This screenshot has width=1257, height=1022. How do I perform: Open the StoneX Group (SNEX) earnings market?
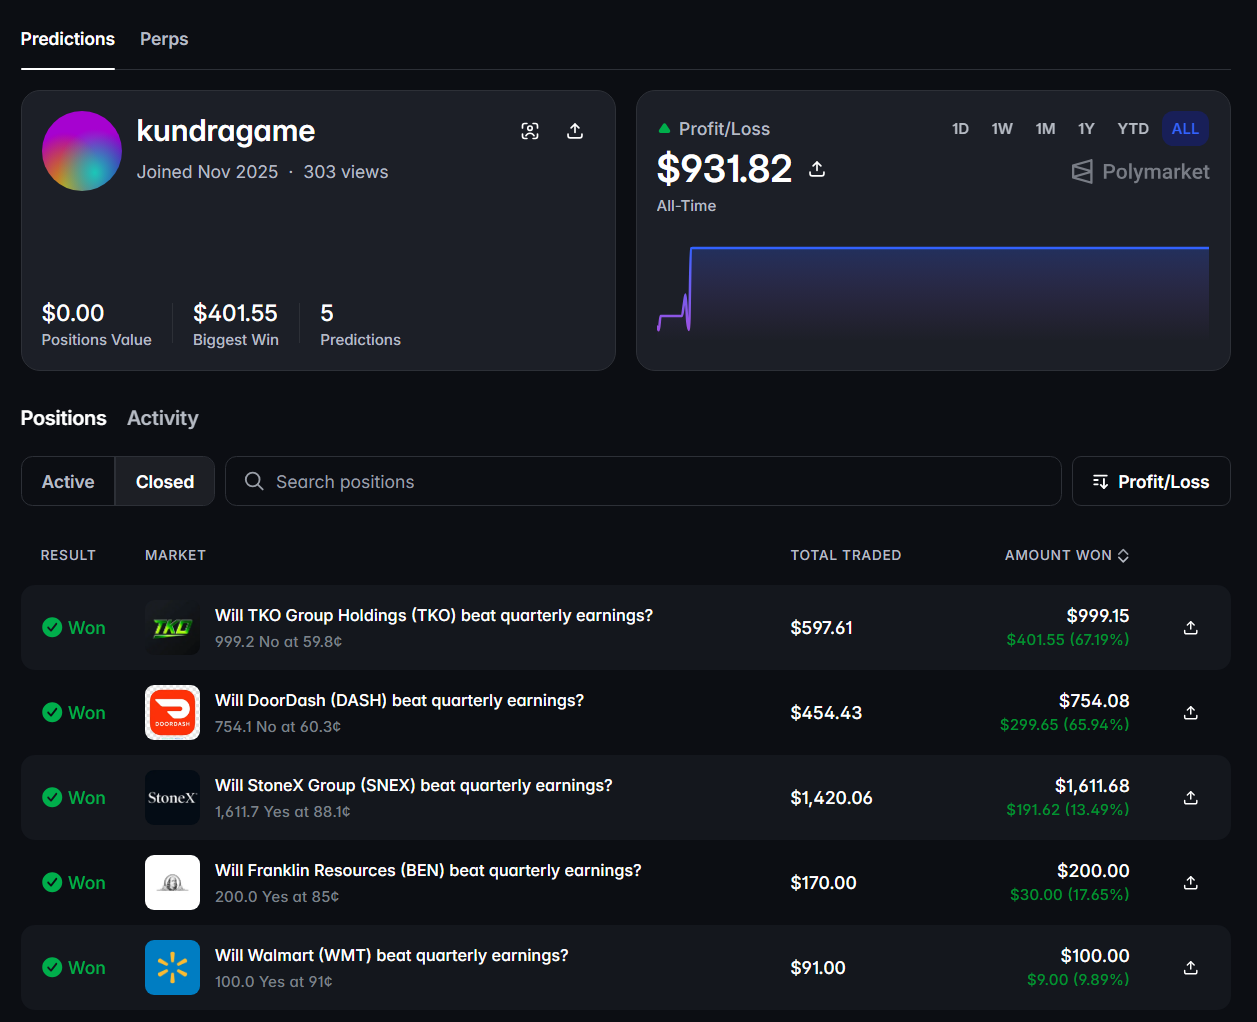tap(414, 786)
